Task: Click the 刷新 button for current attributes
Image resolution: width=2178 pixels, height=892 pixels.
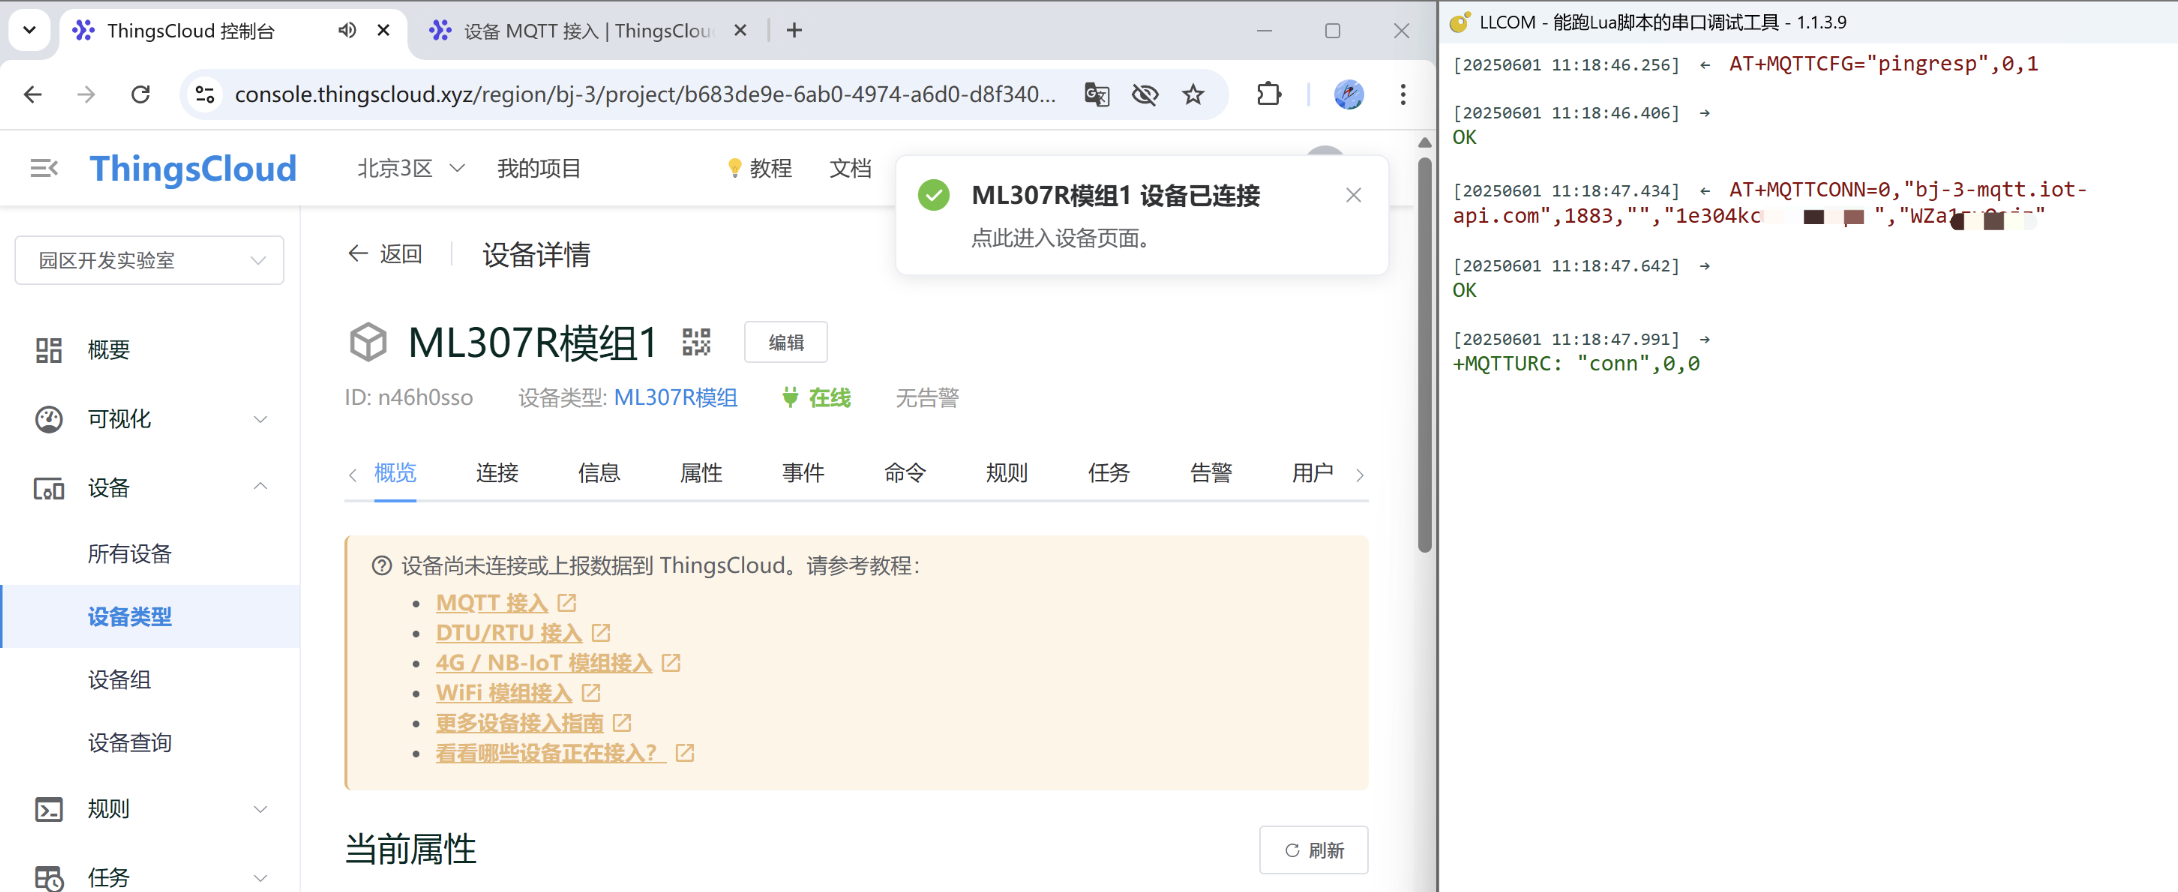Action: (1313, 850)
